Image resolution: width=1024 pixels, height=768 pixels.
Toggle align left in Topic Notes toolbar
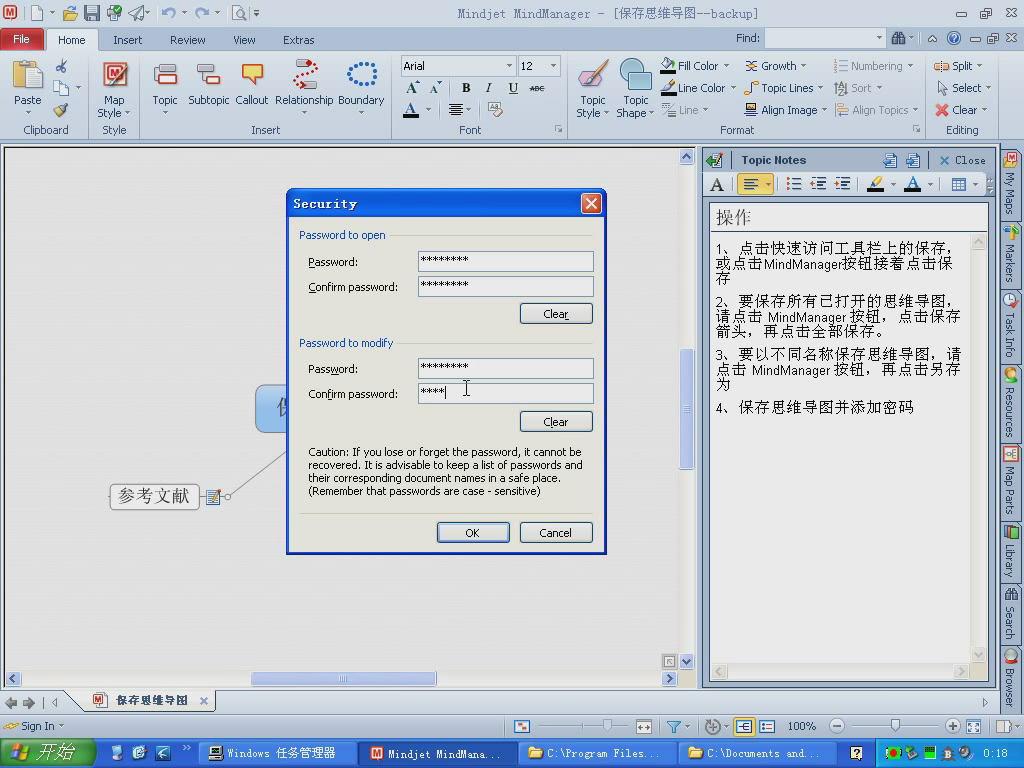click(750, 184)
